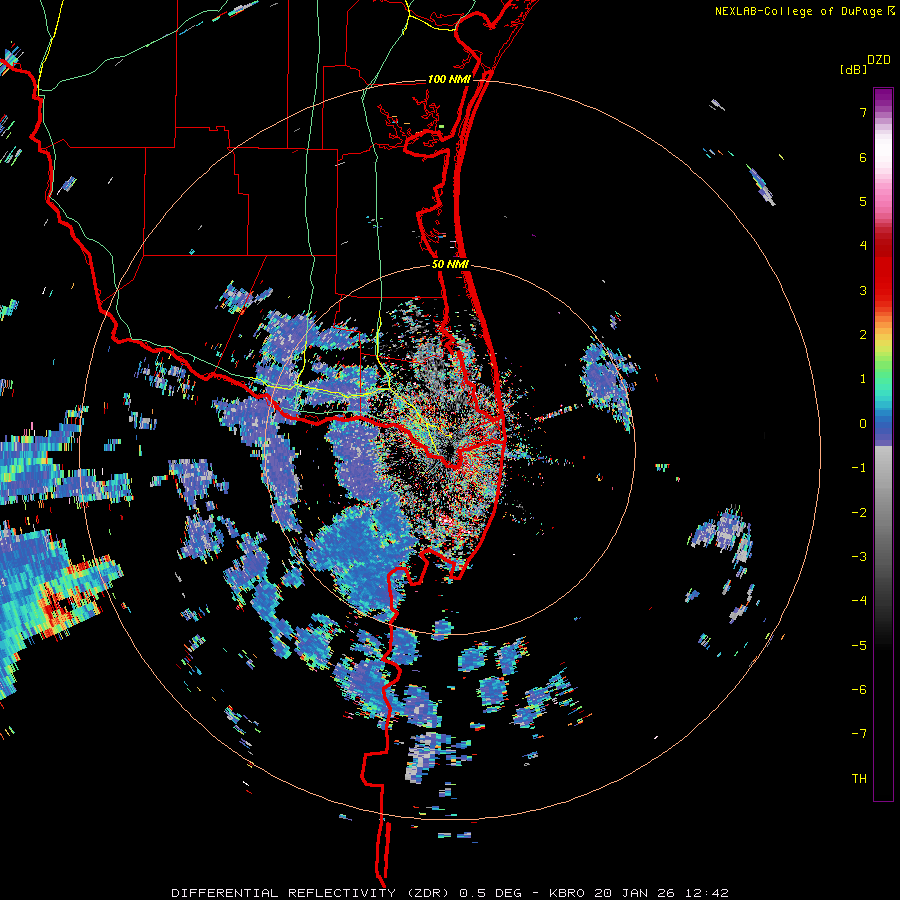The height and width of the screenshot is (900, 900).
Task: Click the 6 value on color scale
Action: [863, 157]
